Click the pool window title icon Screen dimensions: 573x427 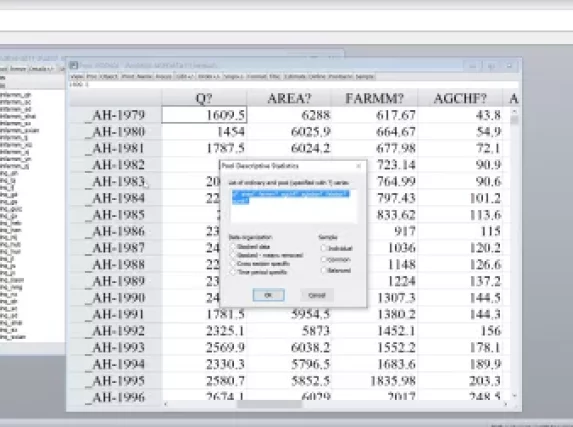click(73, 65)
